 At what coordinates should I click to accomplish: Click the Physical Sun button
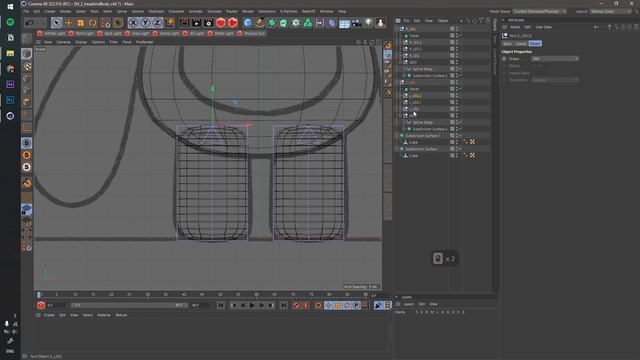coord(251,33)
